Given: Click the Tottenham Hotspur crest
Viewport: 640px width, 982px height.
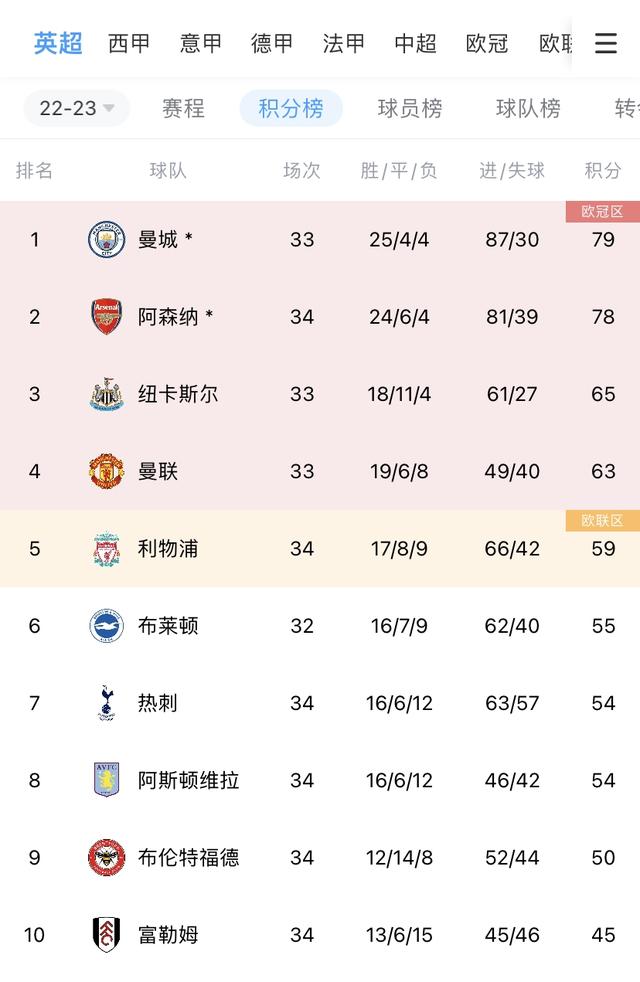Looking at the screenshot, I should (106, 703).
